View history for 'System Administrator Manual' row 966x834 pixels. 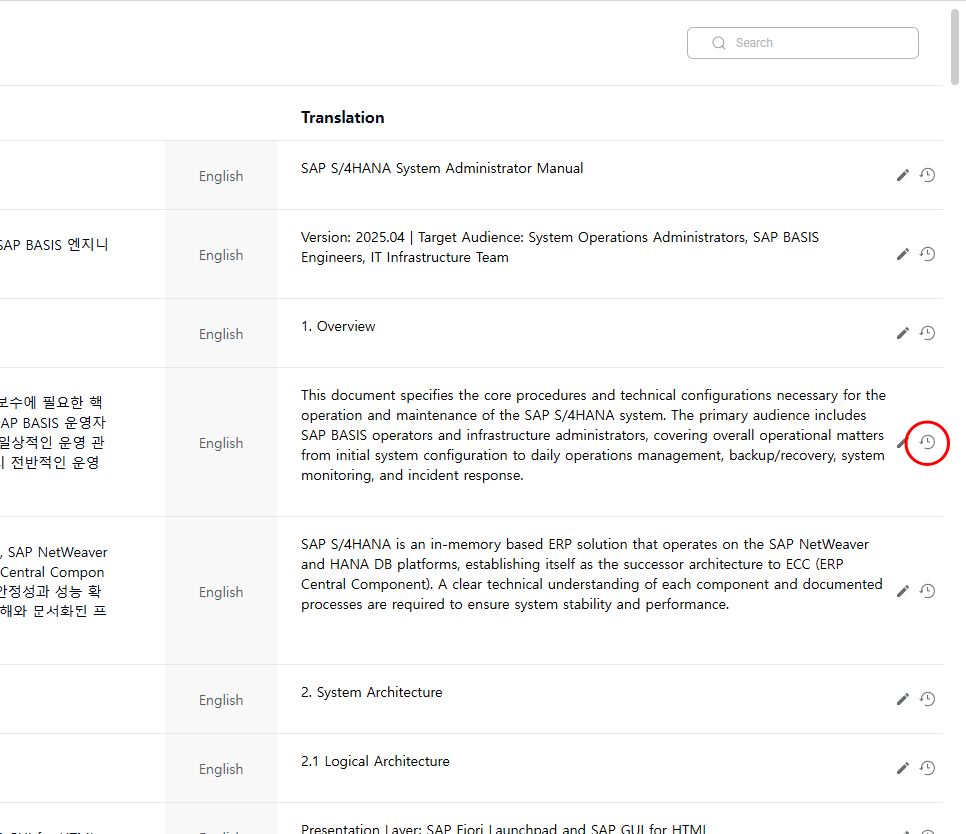pyautogui.click(x=927, y=175)
